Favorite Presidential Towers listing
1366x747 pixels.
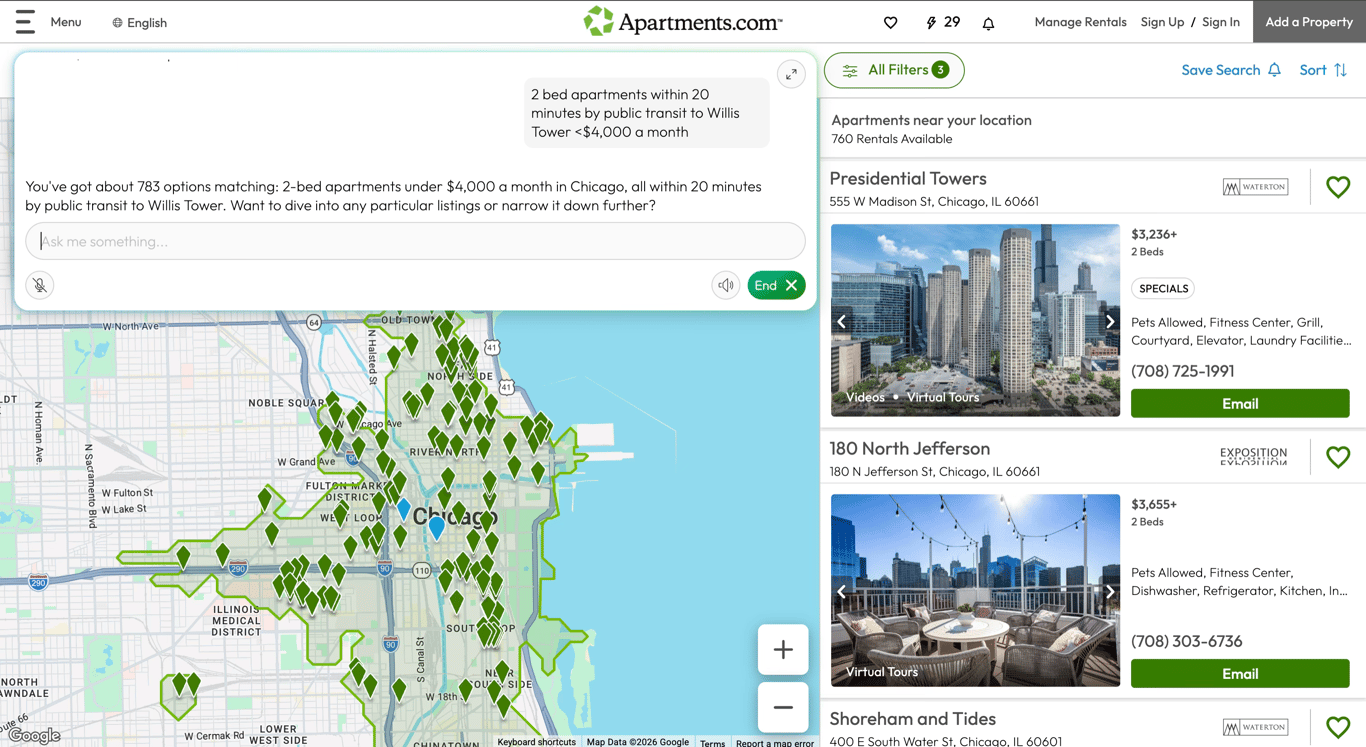tap(1338, 187)
